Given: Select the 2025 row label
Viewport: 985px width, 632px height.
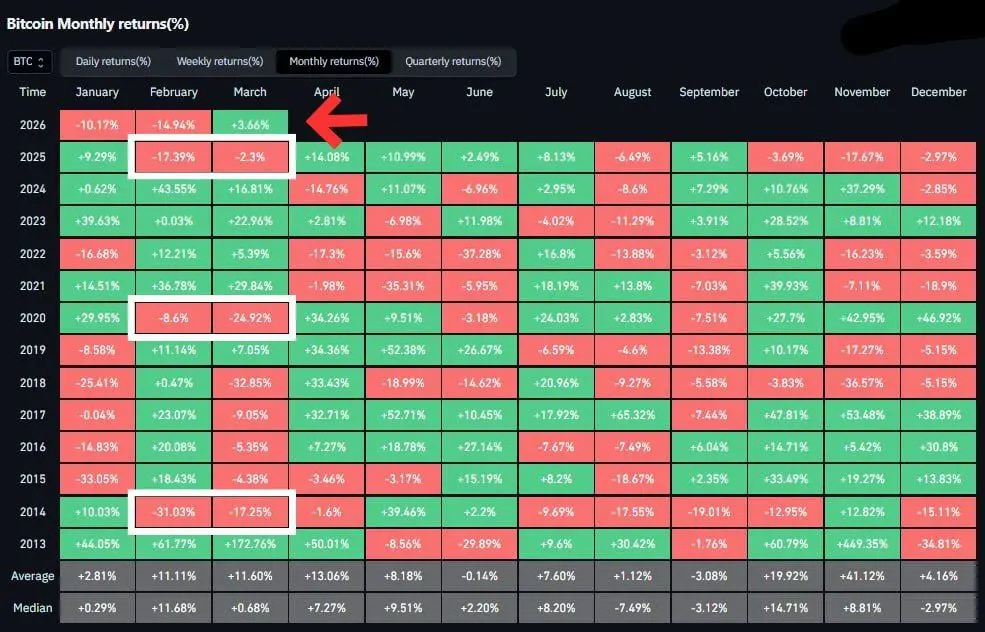Looking at the screenshot, I should pyautogui.click(x=33, y=156).
